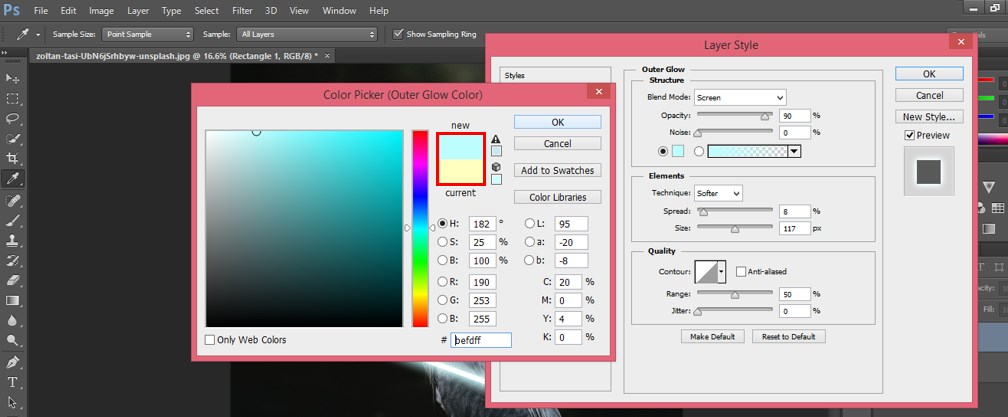Click the not-web-safe cube icon
The height and width of the screenshot is (417, 1008).
[x=496, y=166]
